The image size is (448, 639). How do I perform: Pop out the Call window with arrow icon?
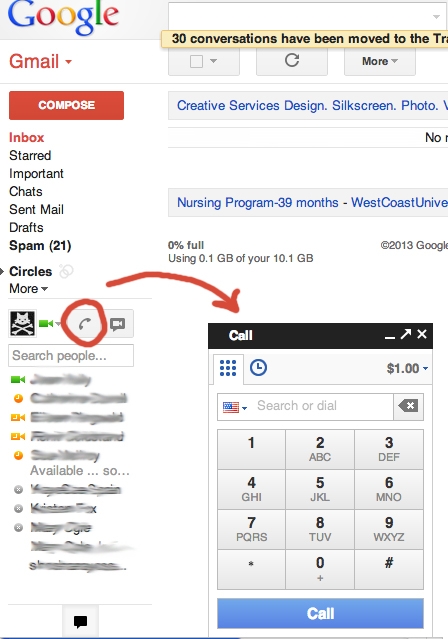point(406,334)
